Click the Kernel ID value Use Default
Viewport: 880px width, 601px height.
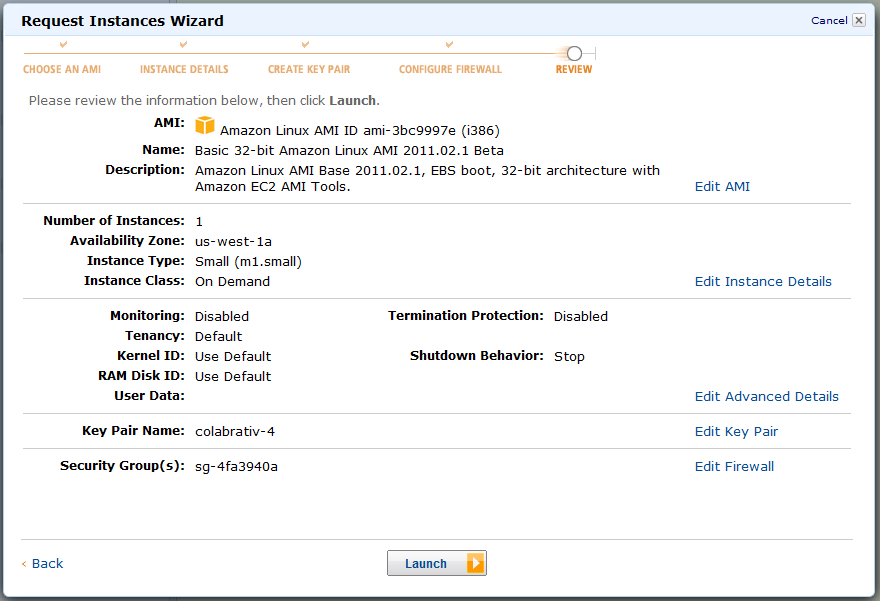coord(233,356)
